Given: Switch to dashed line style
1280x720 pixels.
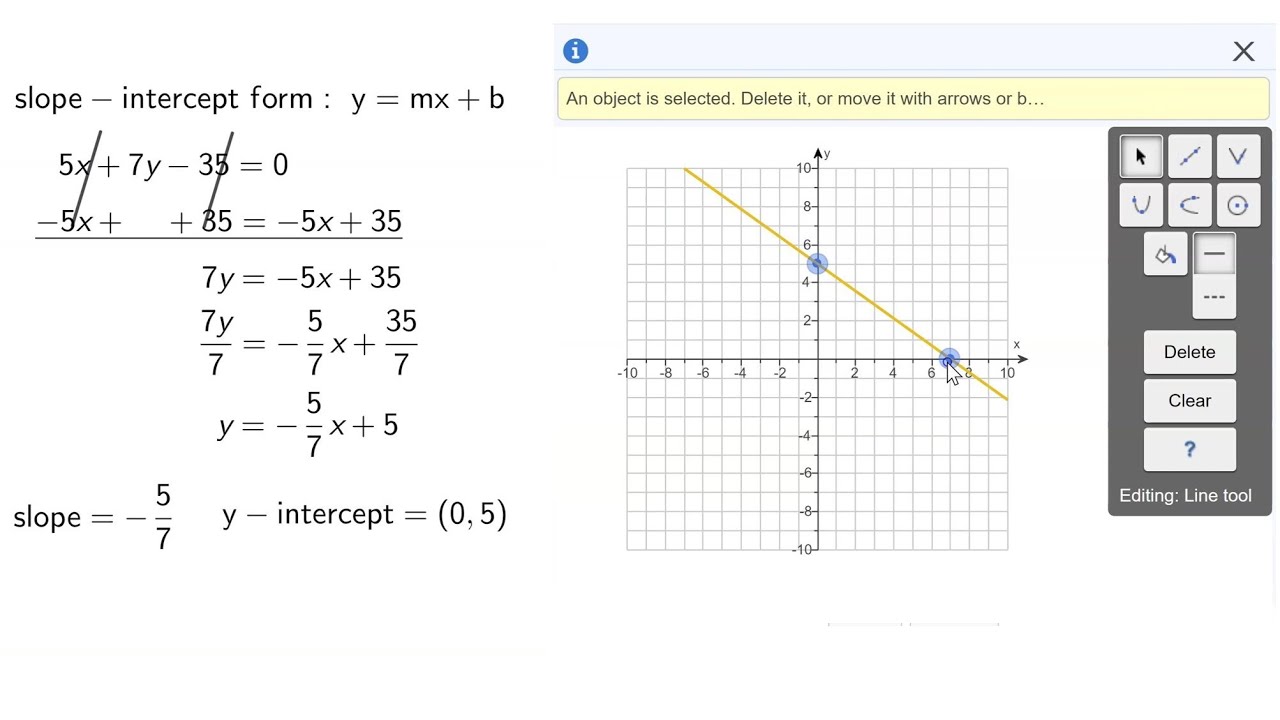Looking at the screenshot, I should pyautogui.click(x=1214, y=297).
